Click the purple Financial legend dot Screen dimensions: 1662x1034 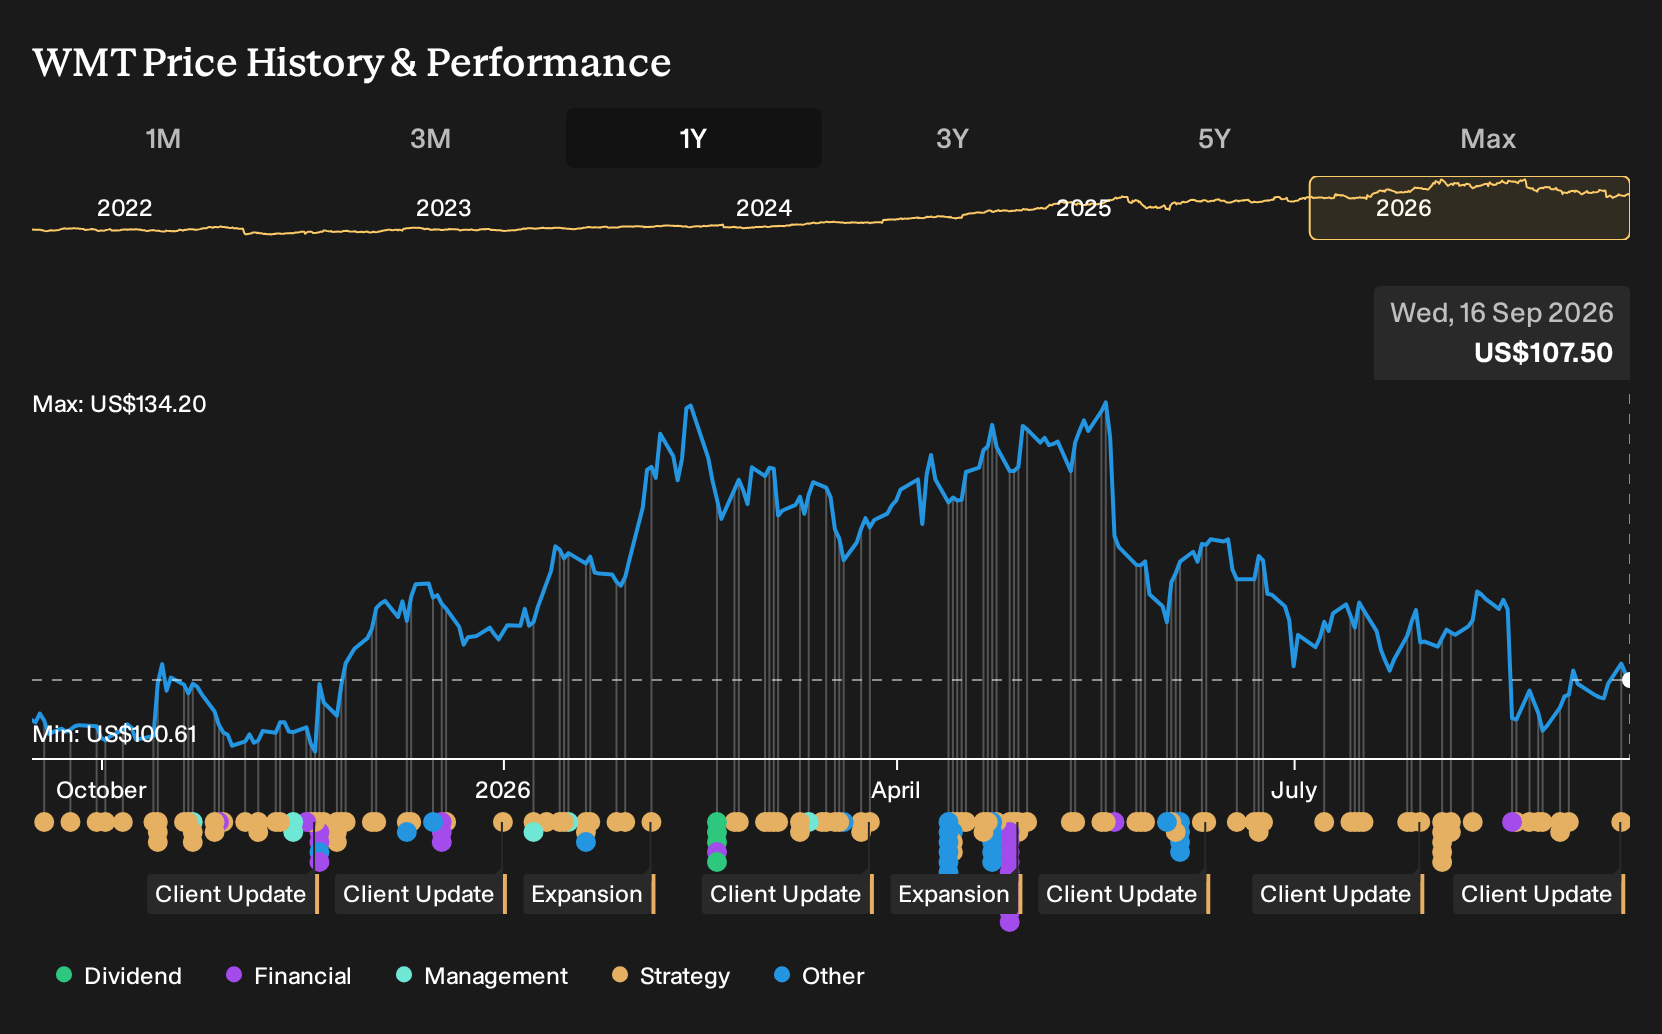point(234,975)
